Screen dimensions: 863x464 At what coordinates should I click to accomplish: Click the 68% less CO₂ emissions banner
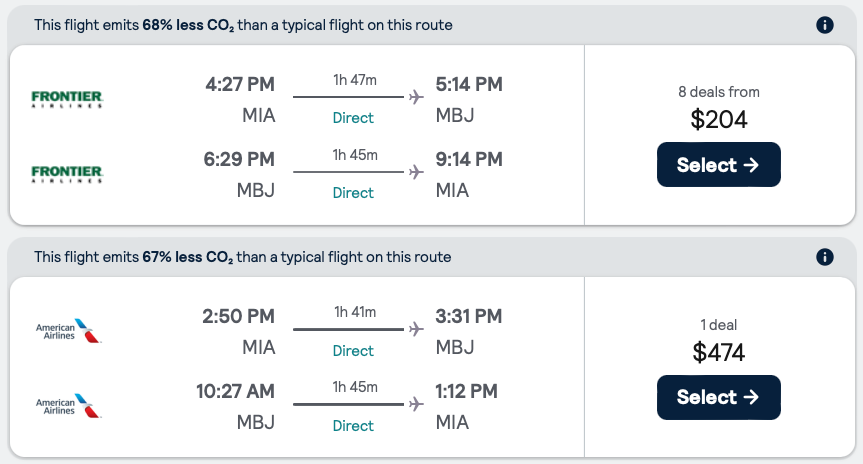[243, 25]
